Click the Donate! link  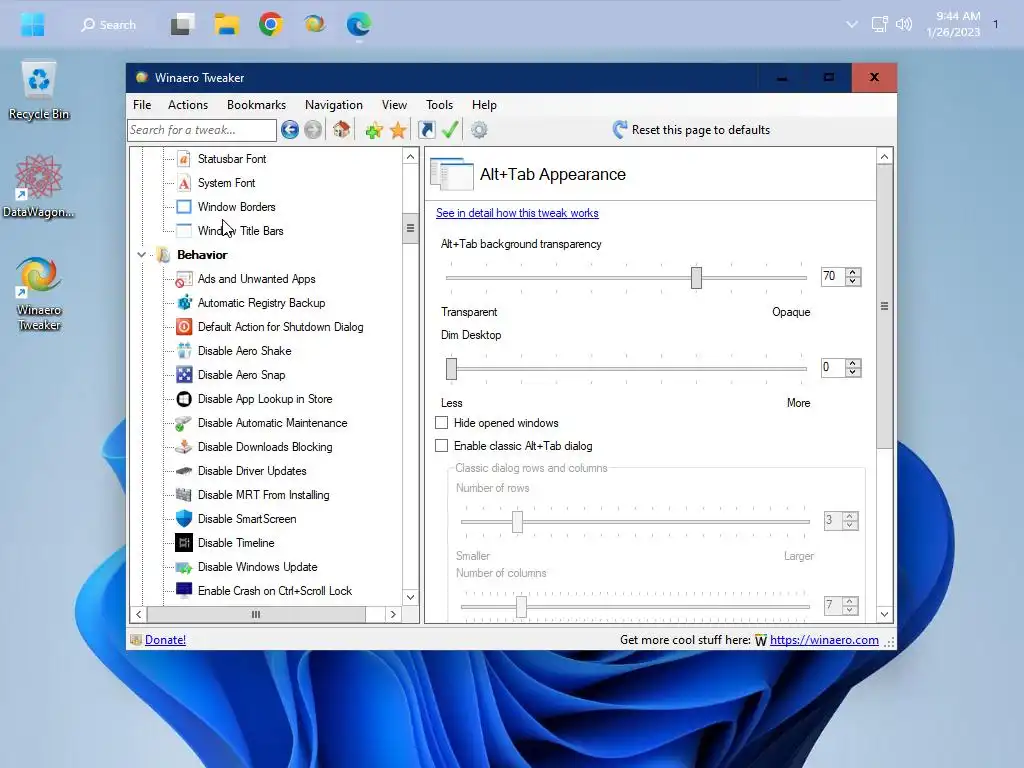165,640
